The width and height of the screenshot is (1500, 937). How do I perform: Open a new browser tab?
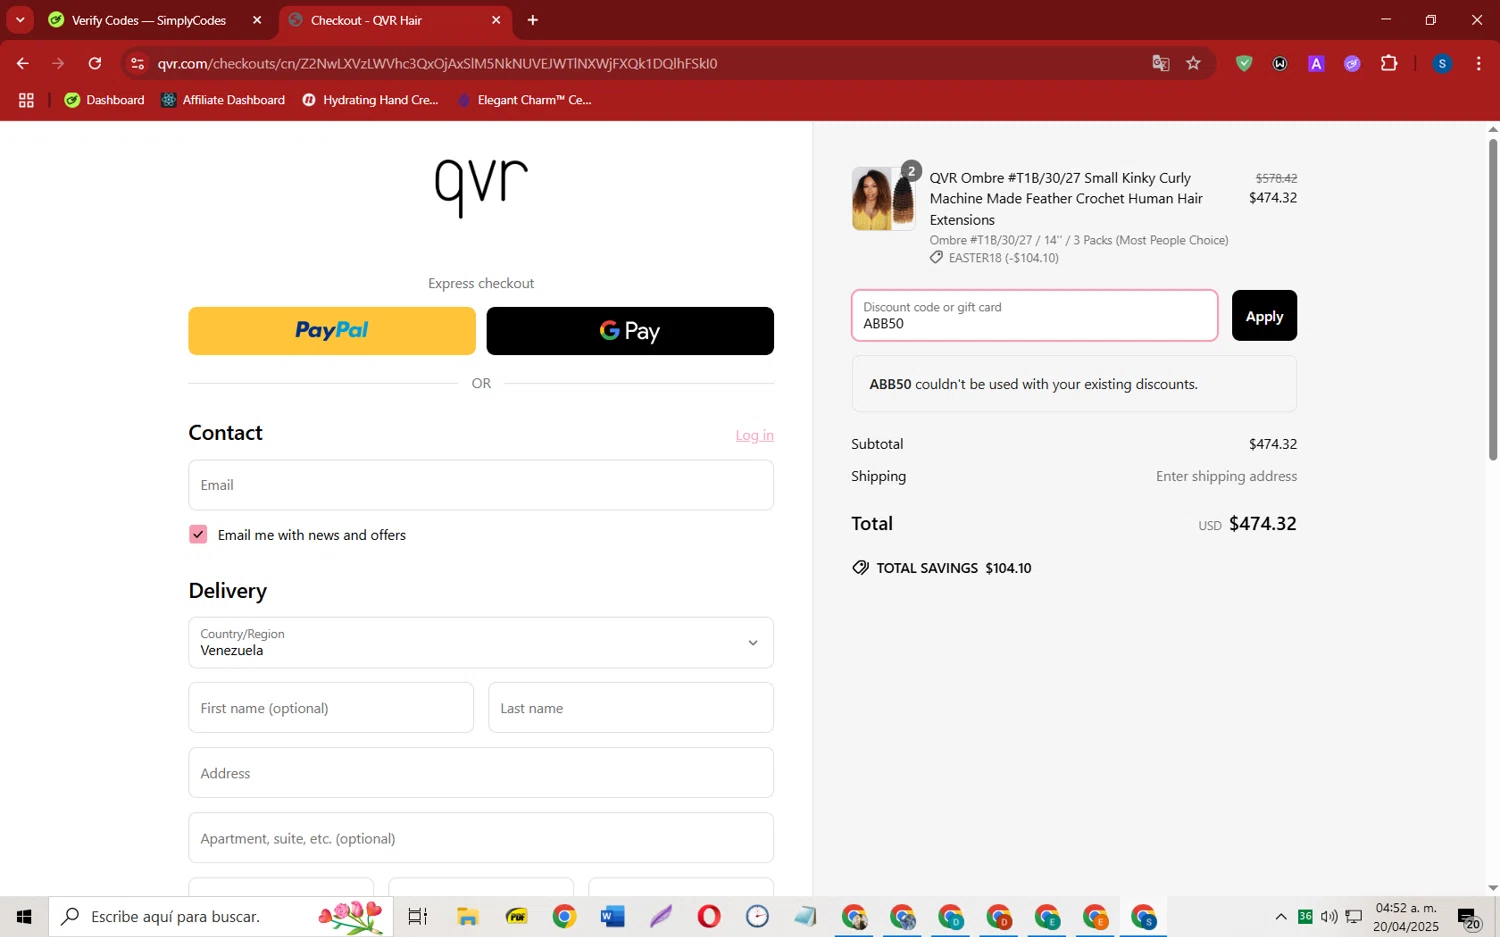coord(533,20)
